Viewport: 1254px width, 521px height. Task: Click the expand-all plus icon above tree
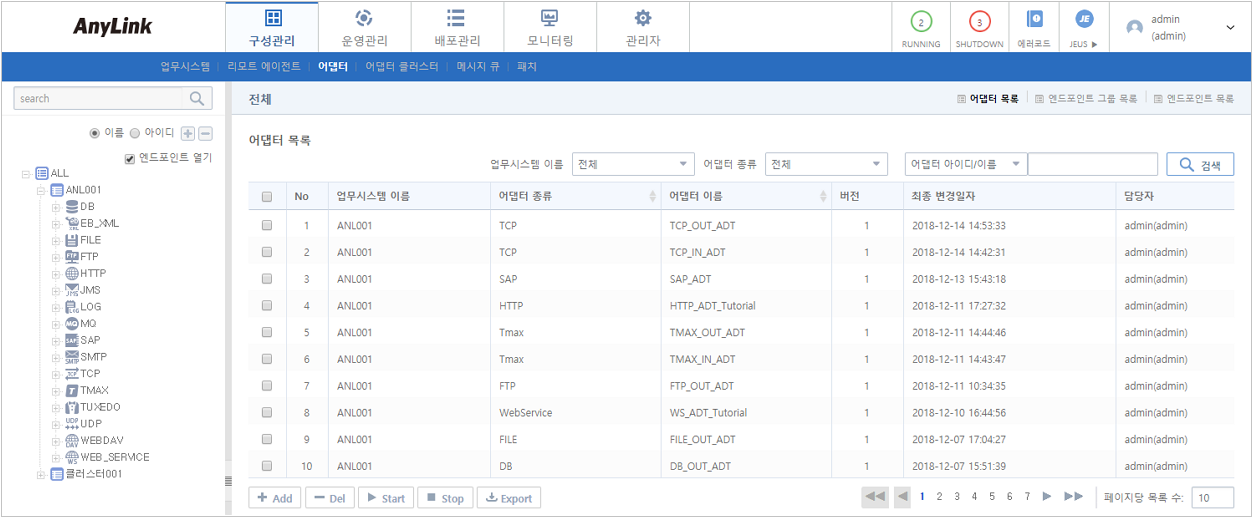(x=188, y=133)
